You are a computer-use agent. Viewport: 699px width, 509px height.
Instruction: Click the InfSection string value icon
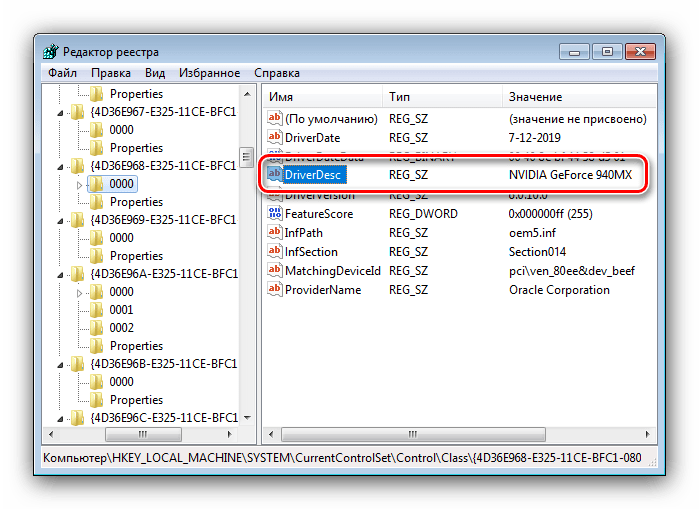(x=275, y=251)
